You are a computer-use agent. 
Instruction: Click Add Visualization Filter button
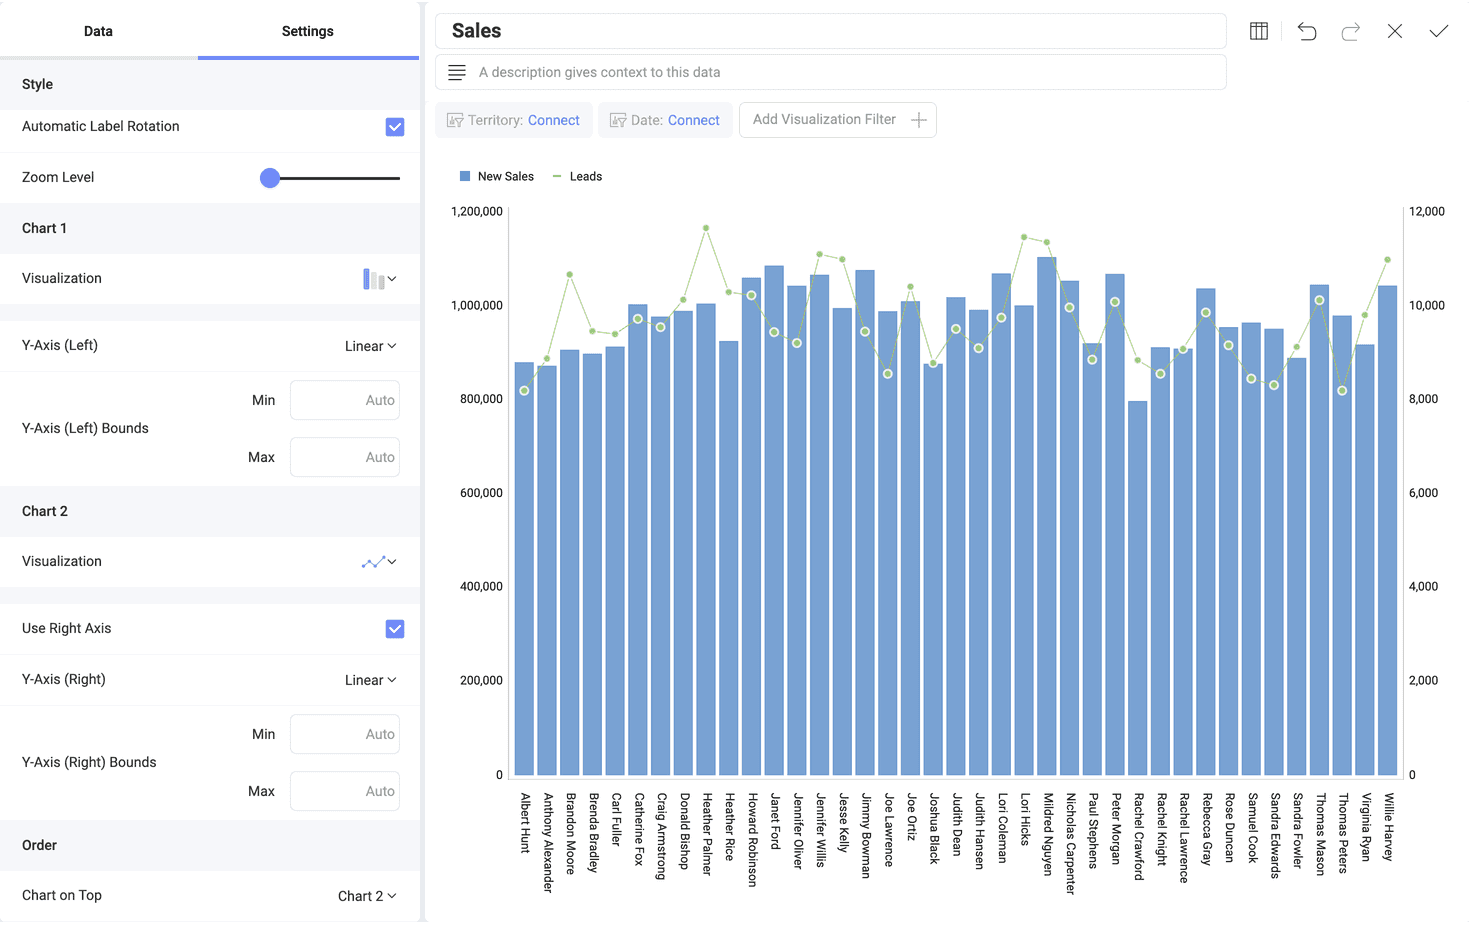click(x=838, y=120)
